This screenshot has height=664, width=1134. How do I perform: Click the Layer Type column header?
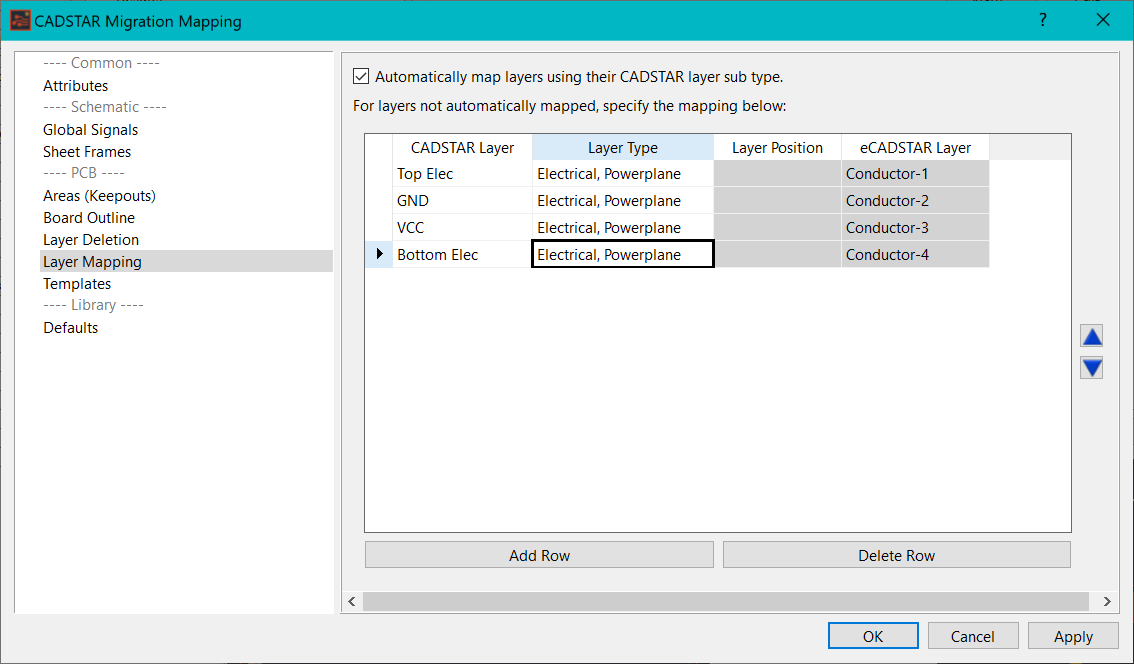click(623, 148)
